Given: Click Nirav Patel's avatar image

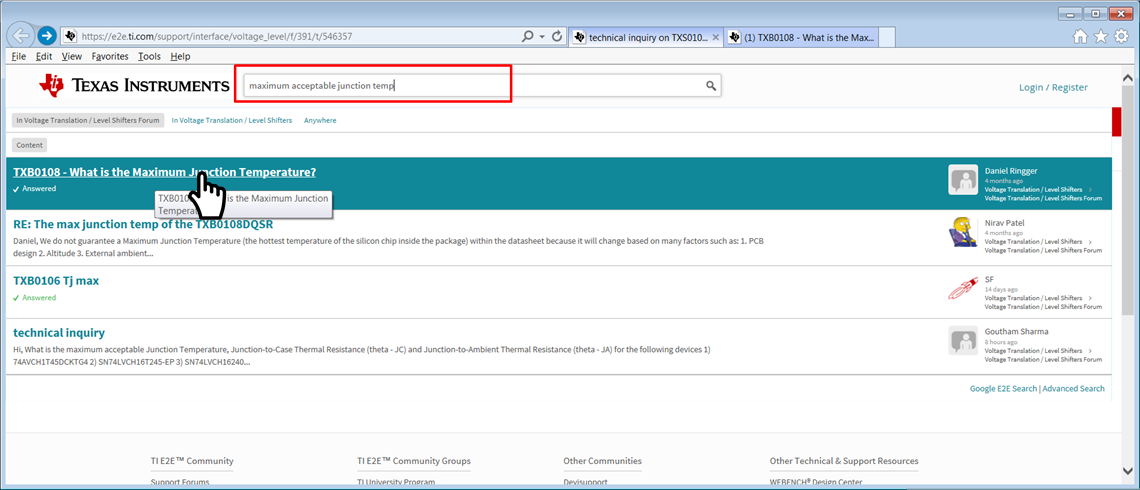Looking at the screenshot, I should click(x=963, y=232).
